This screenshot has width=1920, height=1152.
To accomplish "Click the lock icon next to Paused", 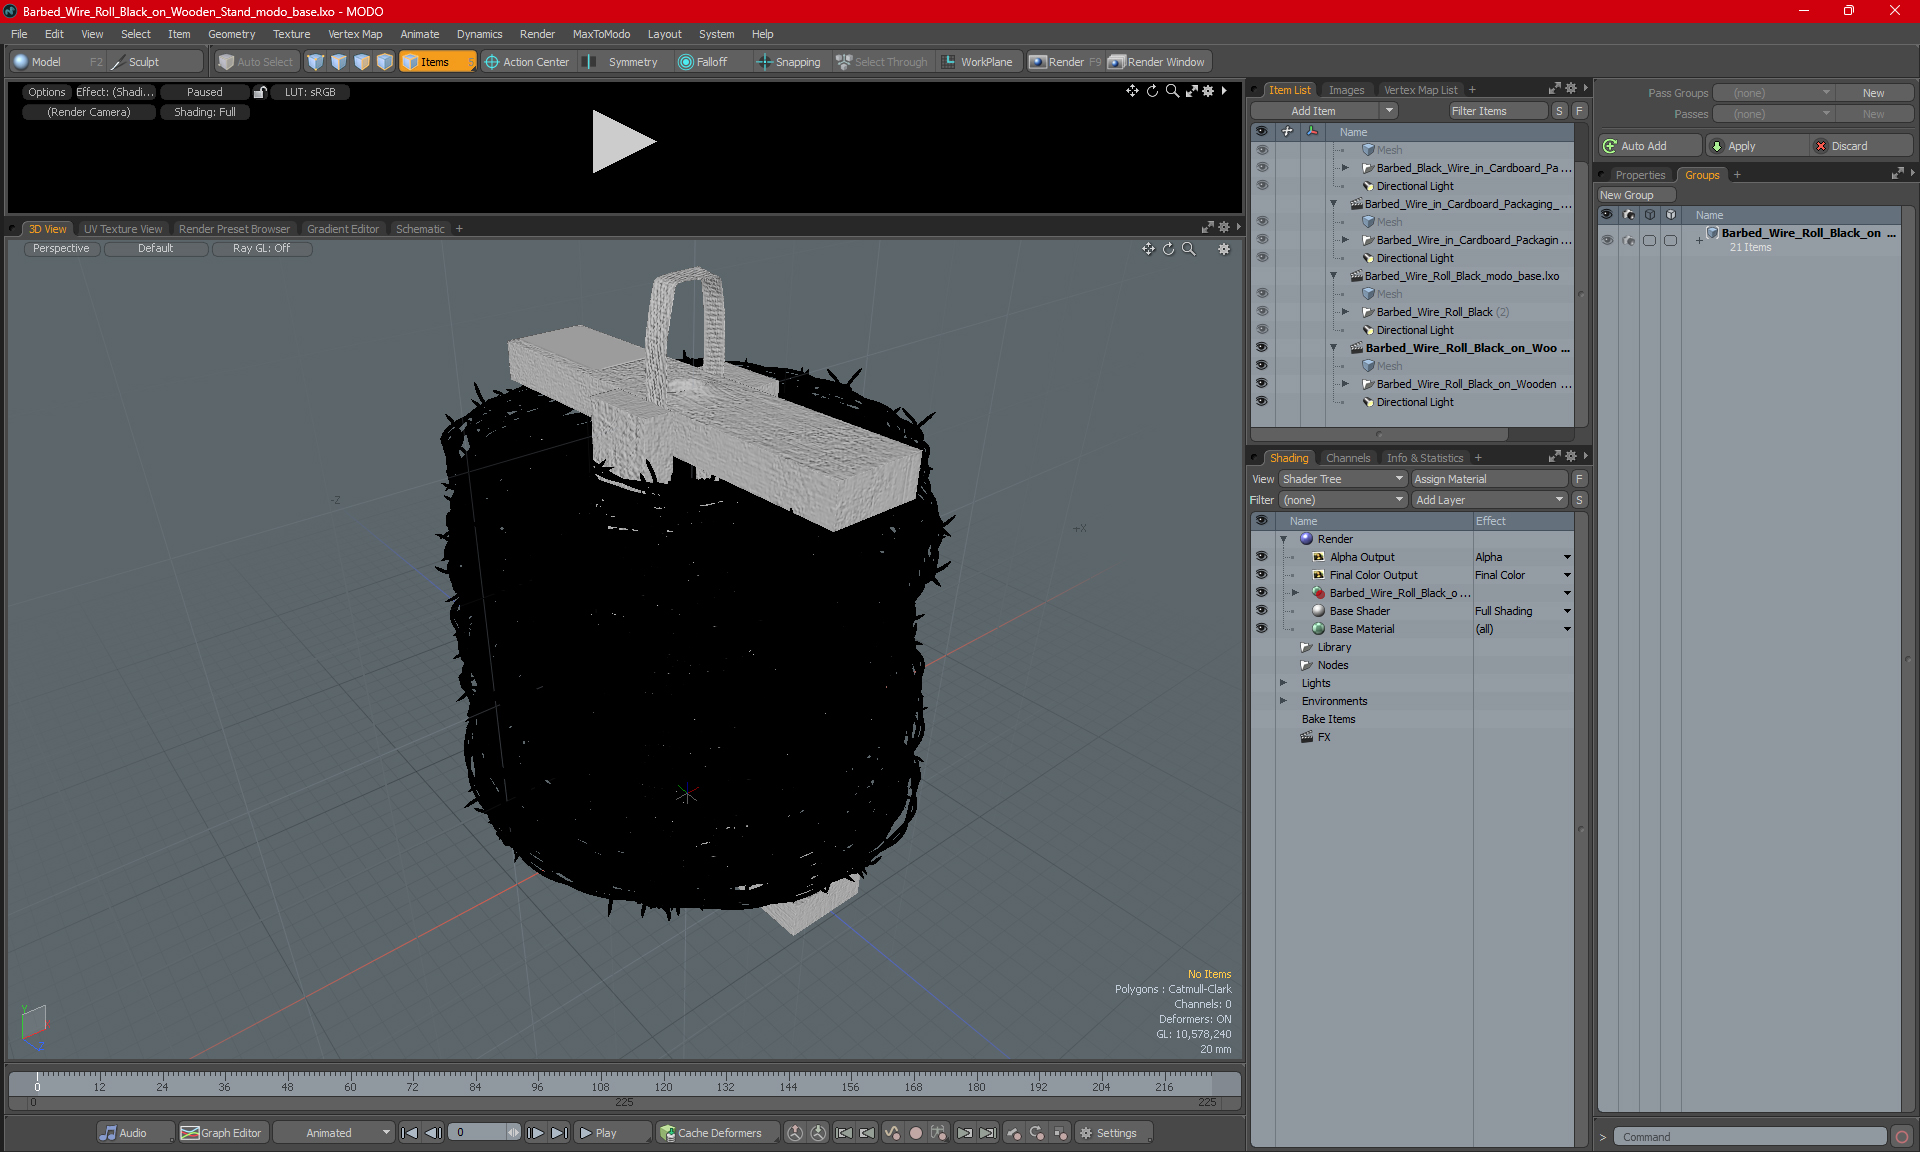I will tap(260, 92).
